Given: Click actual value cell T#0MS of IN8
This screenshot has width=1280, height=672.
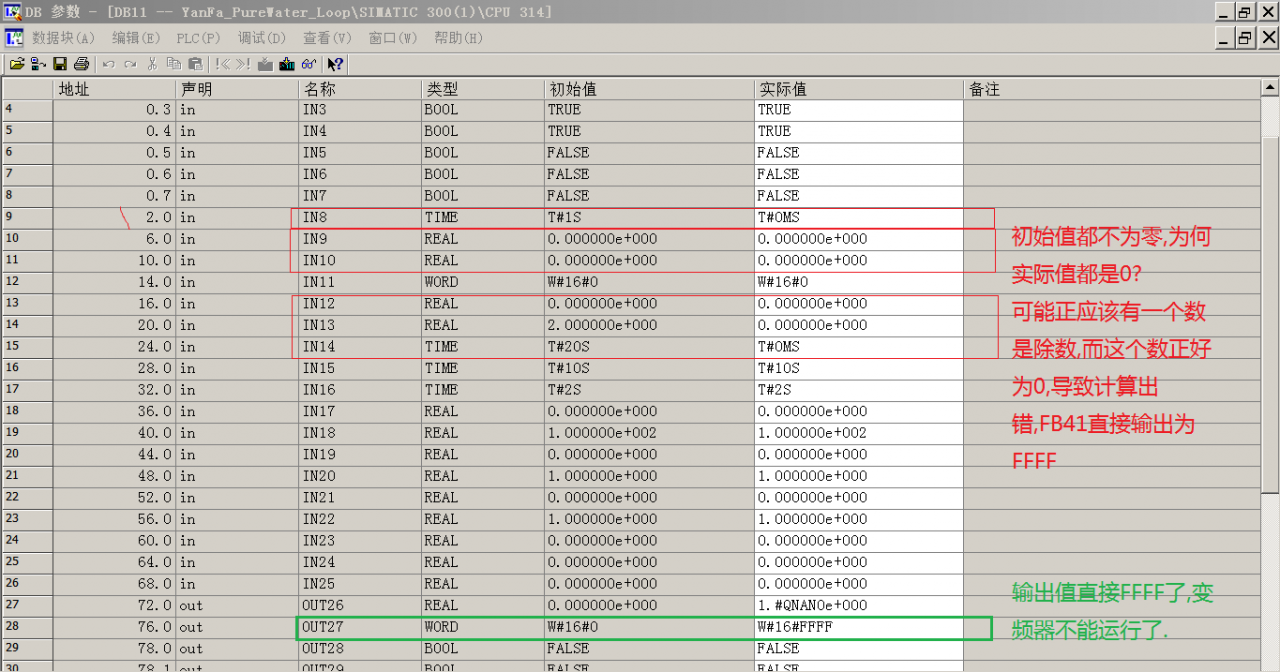Looking at the screenshot, I should [x=859, y=217].
